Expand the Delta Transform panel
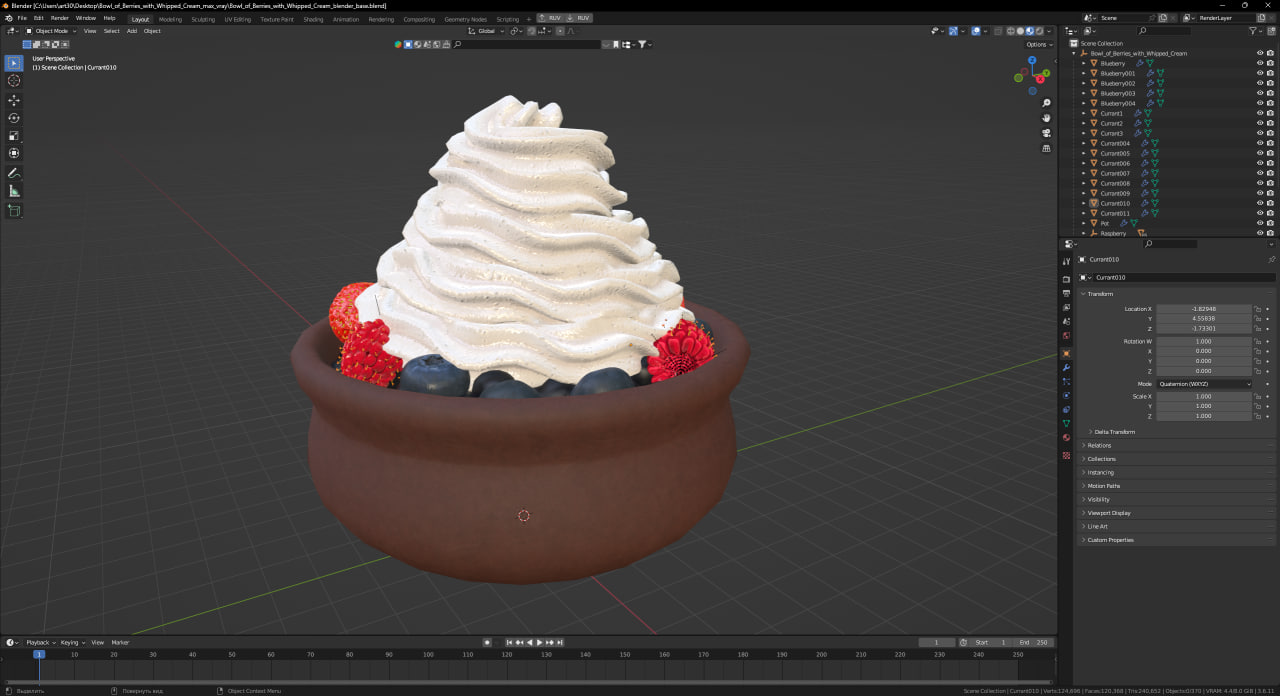 tap(1115, 432)
